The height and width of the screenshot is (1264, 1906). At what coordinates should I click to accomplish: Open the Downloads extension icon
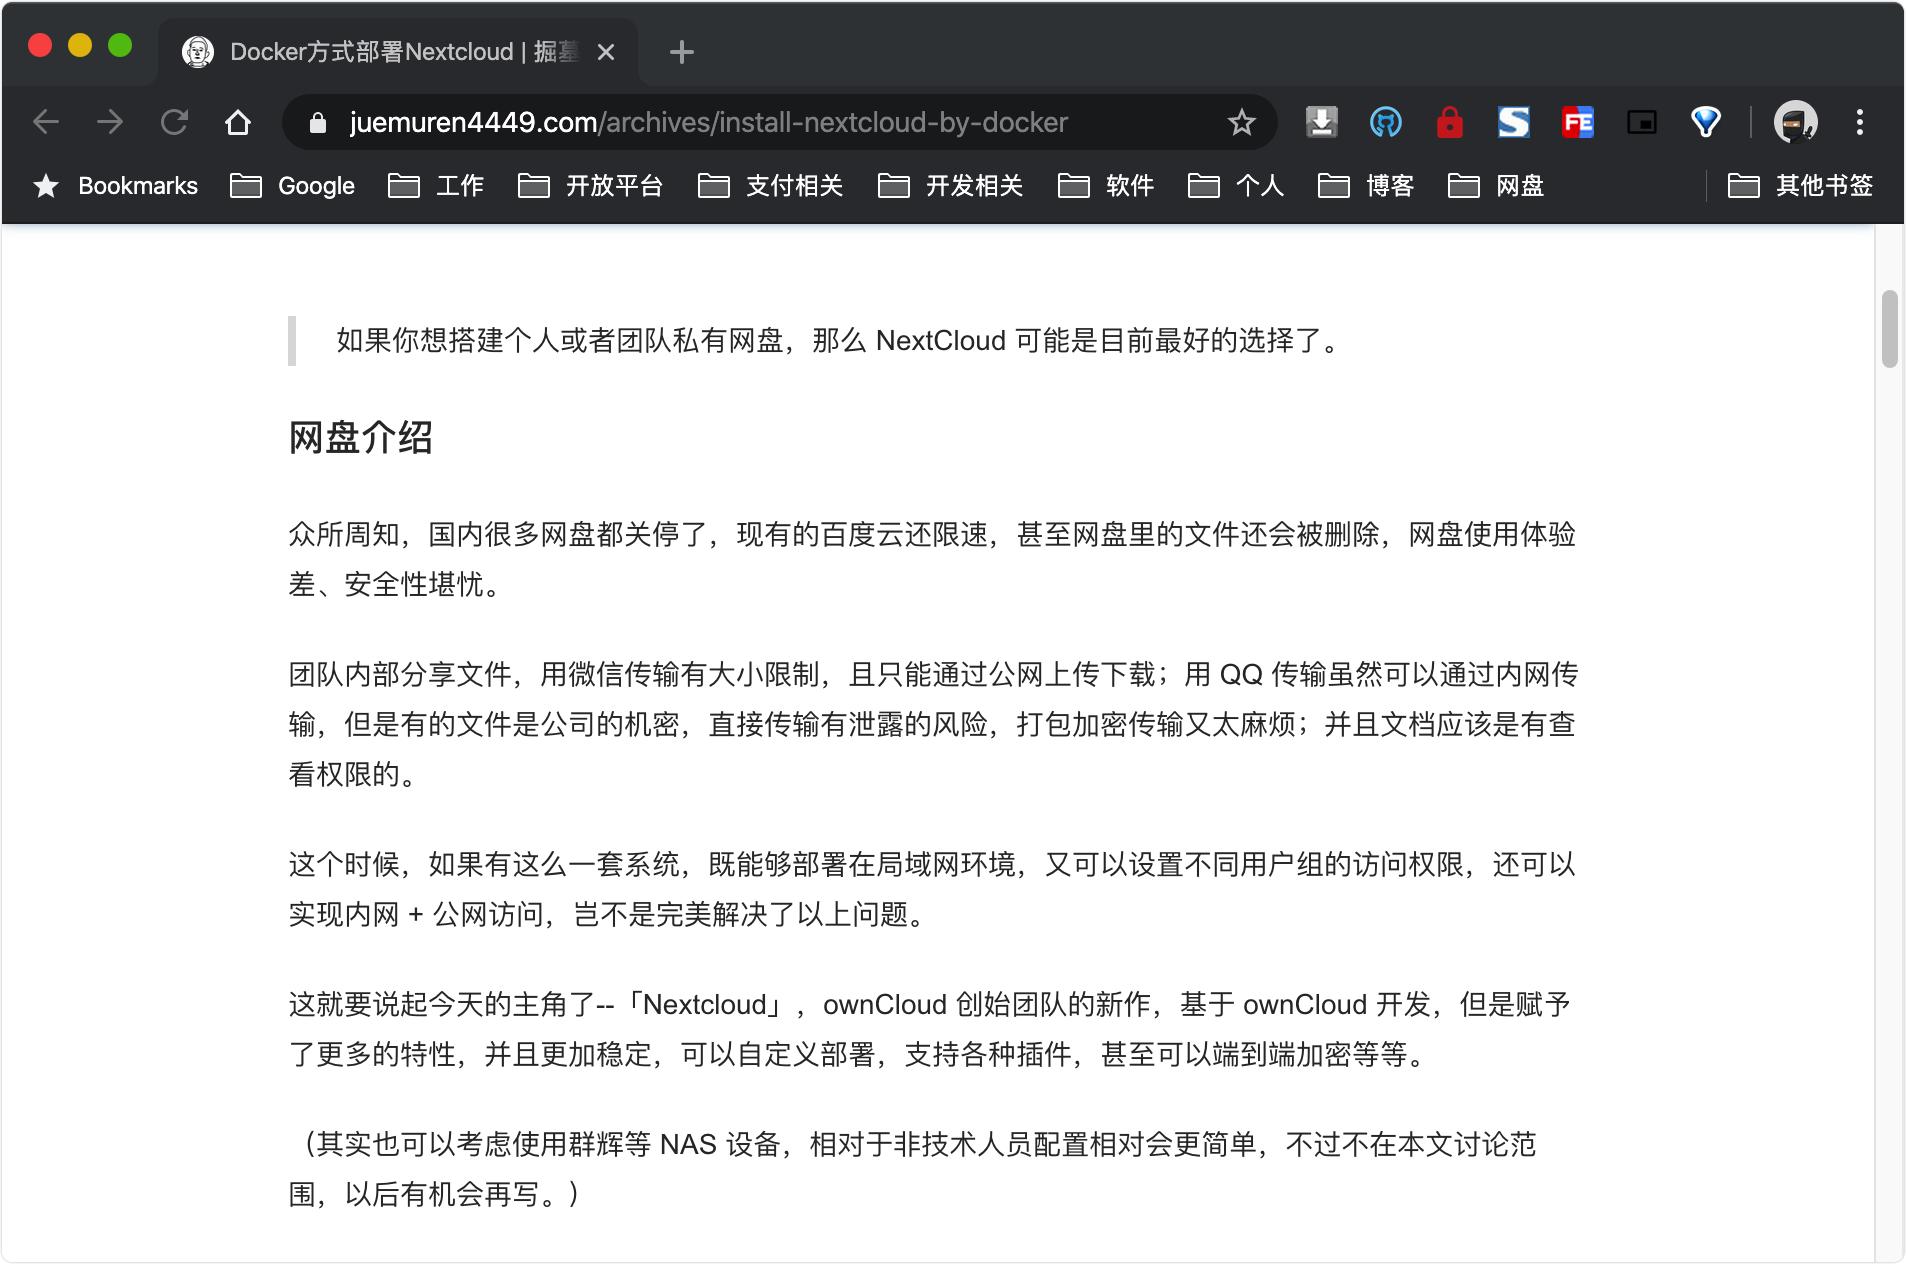[1321, 122]
